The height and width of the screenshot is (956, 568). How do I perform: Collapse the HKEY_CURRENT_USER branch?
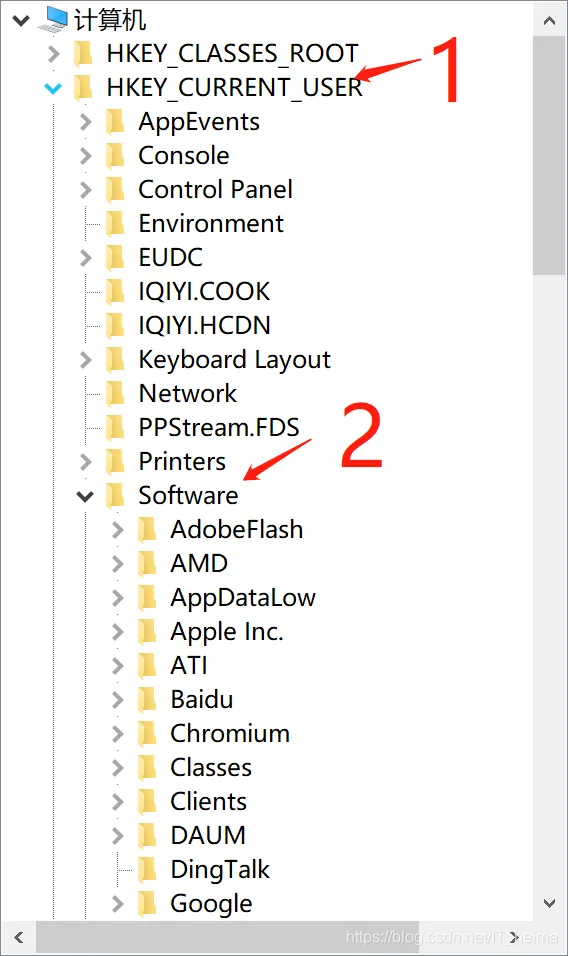tap(53, 88)
